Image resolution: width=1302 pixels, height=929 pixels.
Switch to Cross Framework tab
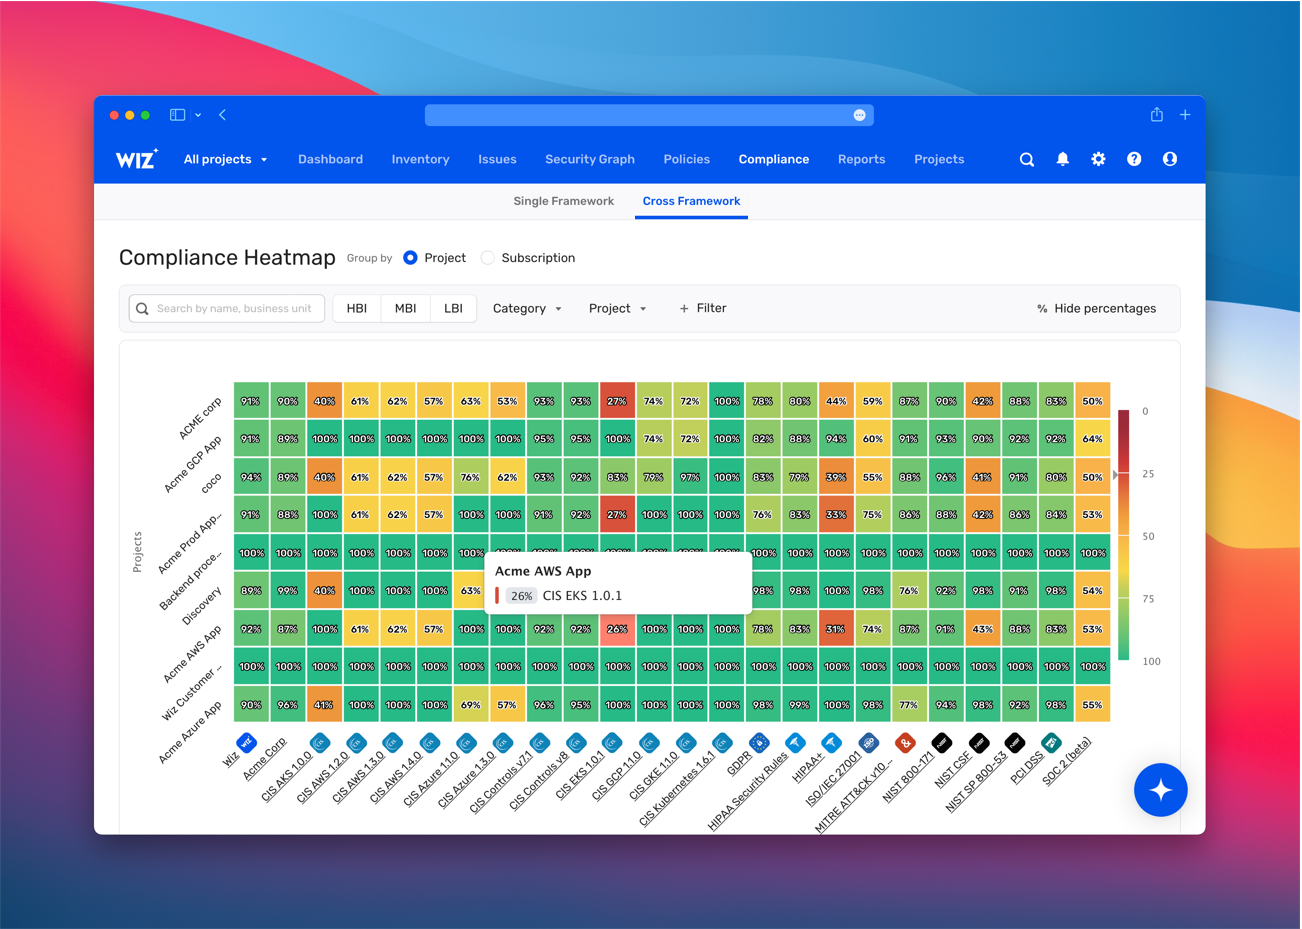pyautogui.click(x=691, y=201)
